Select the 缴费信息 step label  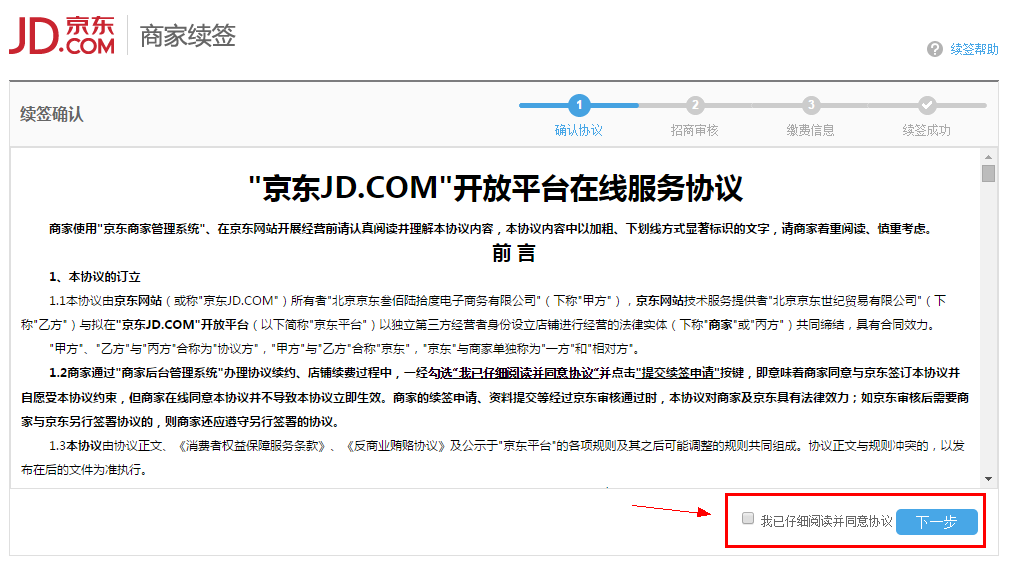(811, 130)
